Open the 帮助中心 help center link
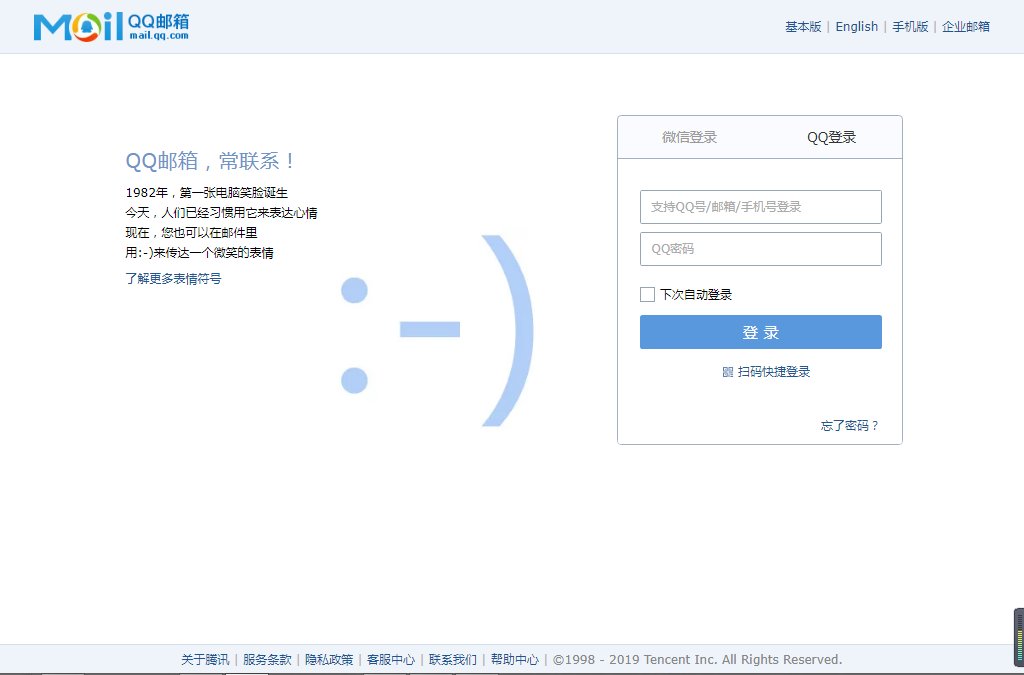The image size is (1024, 675). 514,660
